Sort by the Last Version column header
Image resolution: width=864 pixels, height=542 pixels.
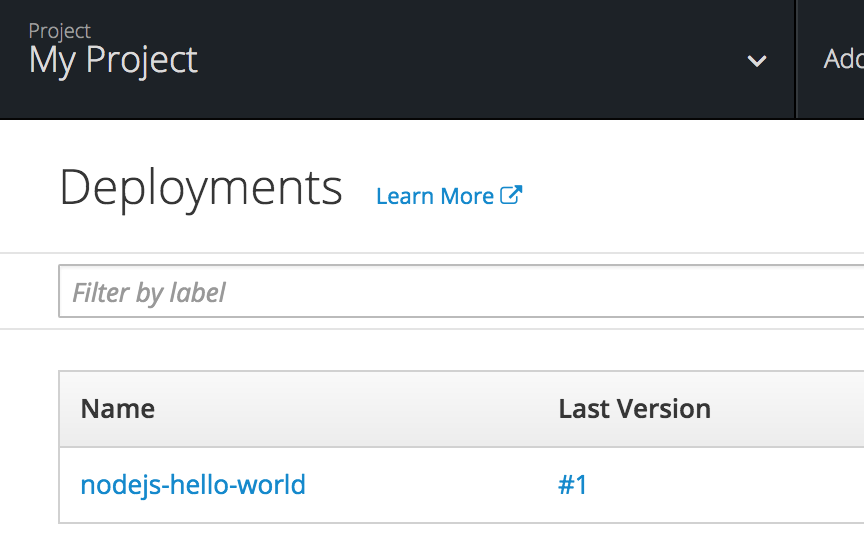coord(634,408)
